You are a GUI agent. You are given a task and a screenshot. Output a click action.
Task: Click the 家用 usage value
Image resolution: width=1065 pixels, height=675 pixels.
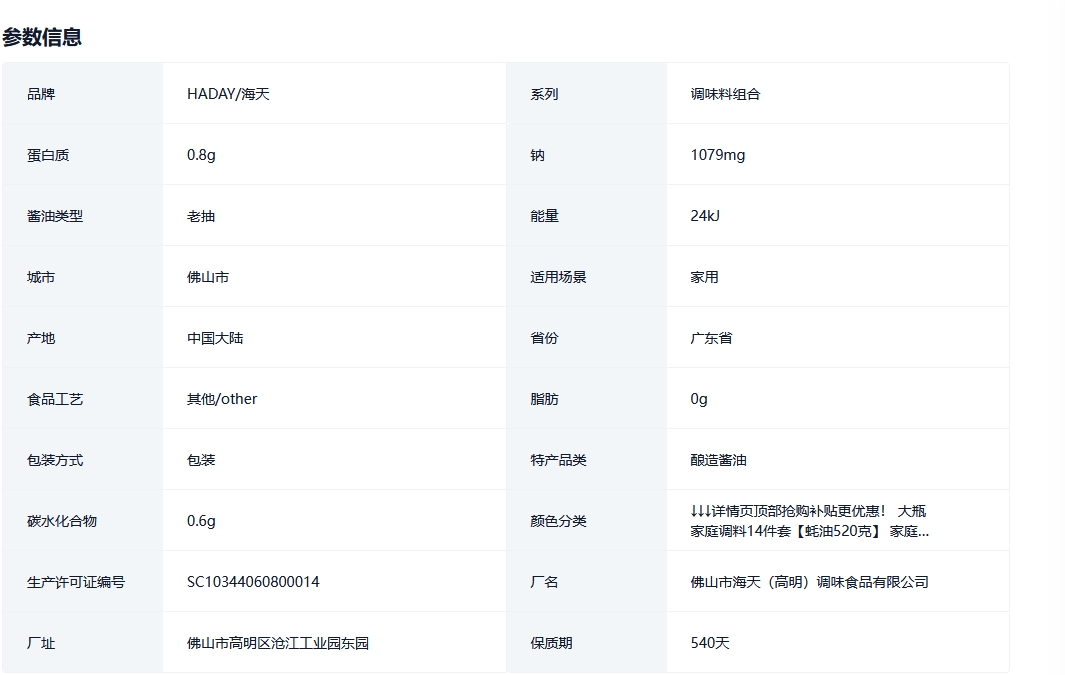(704, 277)
